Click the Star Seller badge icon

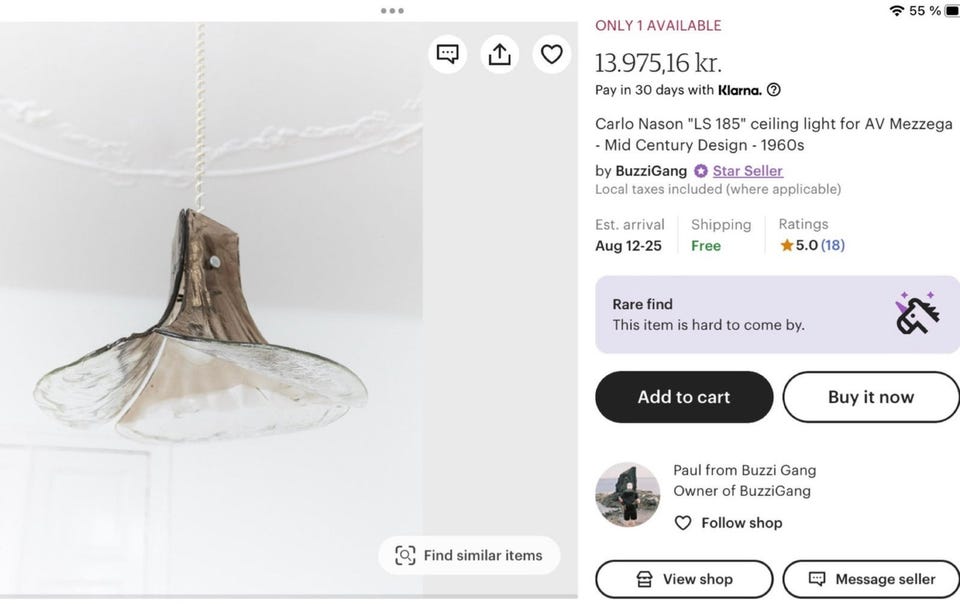point(701,171)
